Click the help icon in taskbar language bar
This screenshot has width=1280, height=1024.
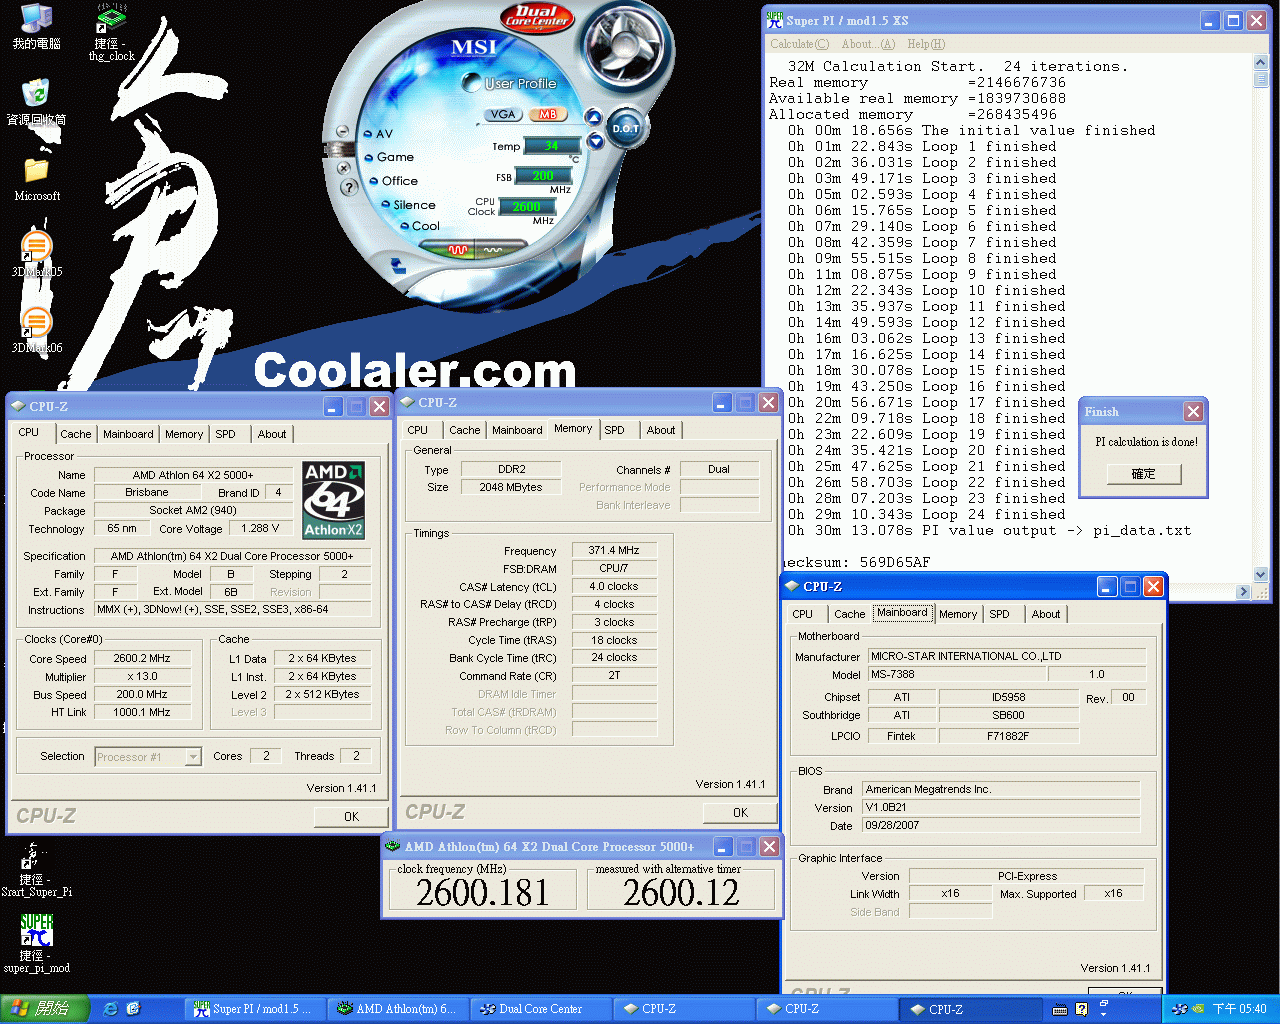(x=1081, y=1009)
